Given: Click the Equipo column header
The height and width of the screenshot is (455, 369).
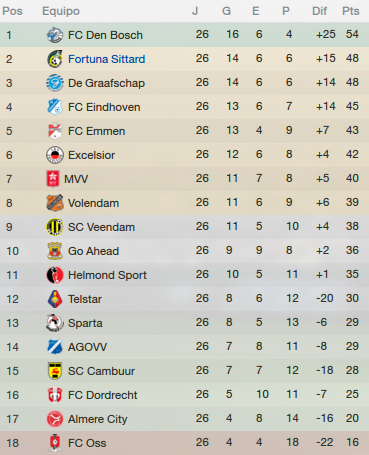Looking at the screenshot, I should [x=61, y=11].
